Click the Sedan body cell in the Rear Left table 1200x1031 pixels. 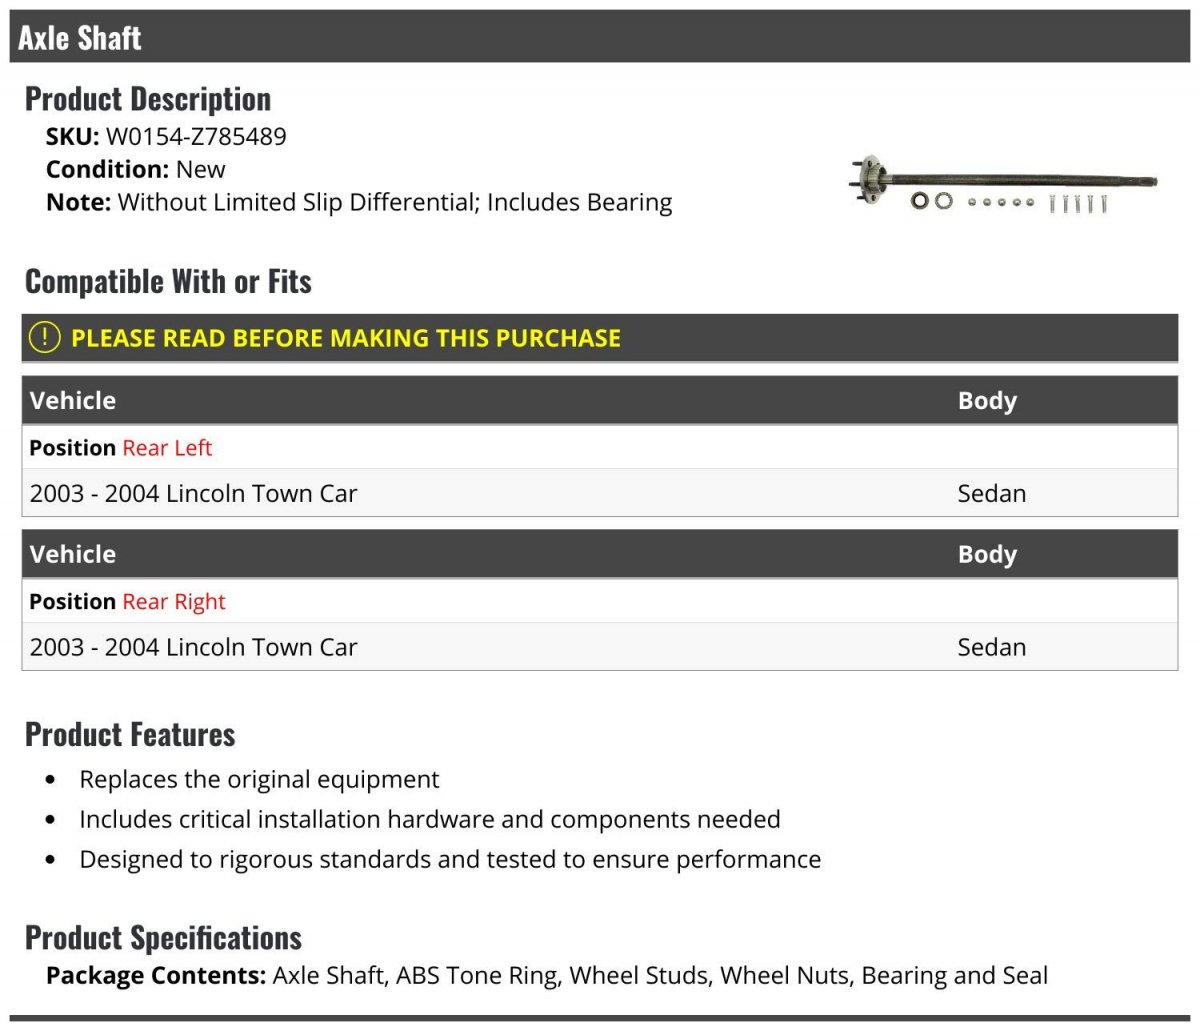coord(992,493)
